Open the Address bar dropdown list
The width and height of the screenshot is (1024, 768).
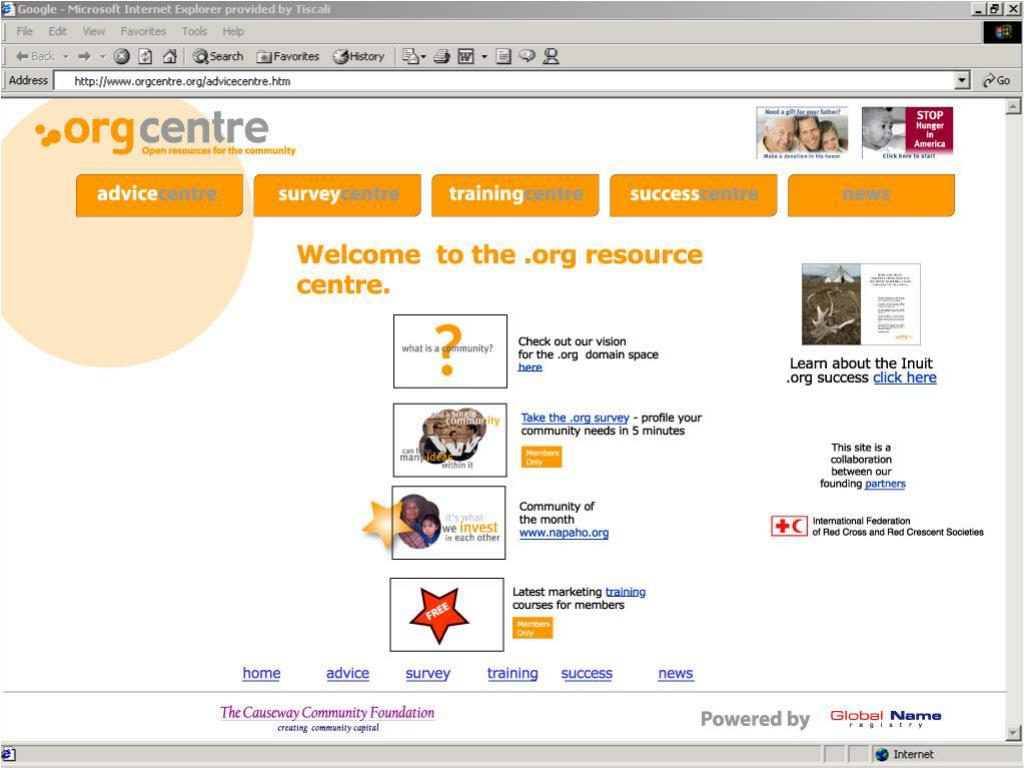point(961,81)
